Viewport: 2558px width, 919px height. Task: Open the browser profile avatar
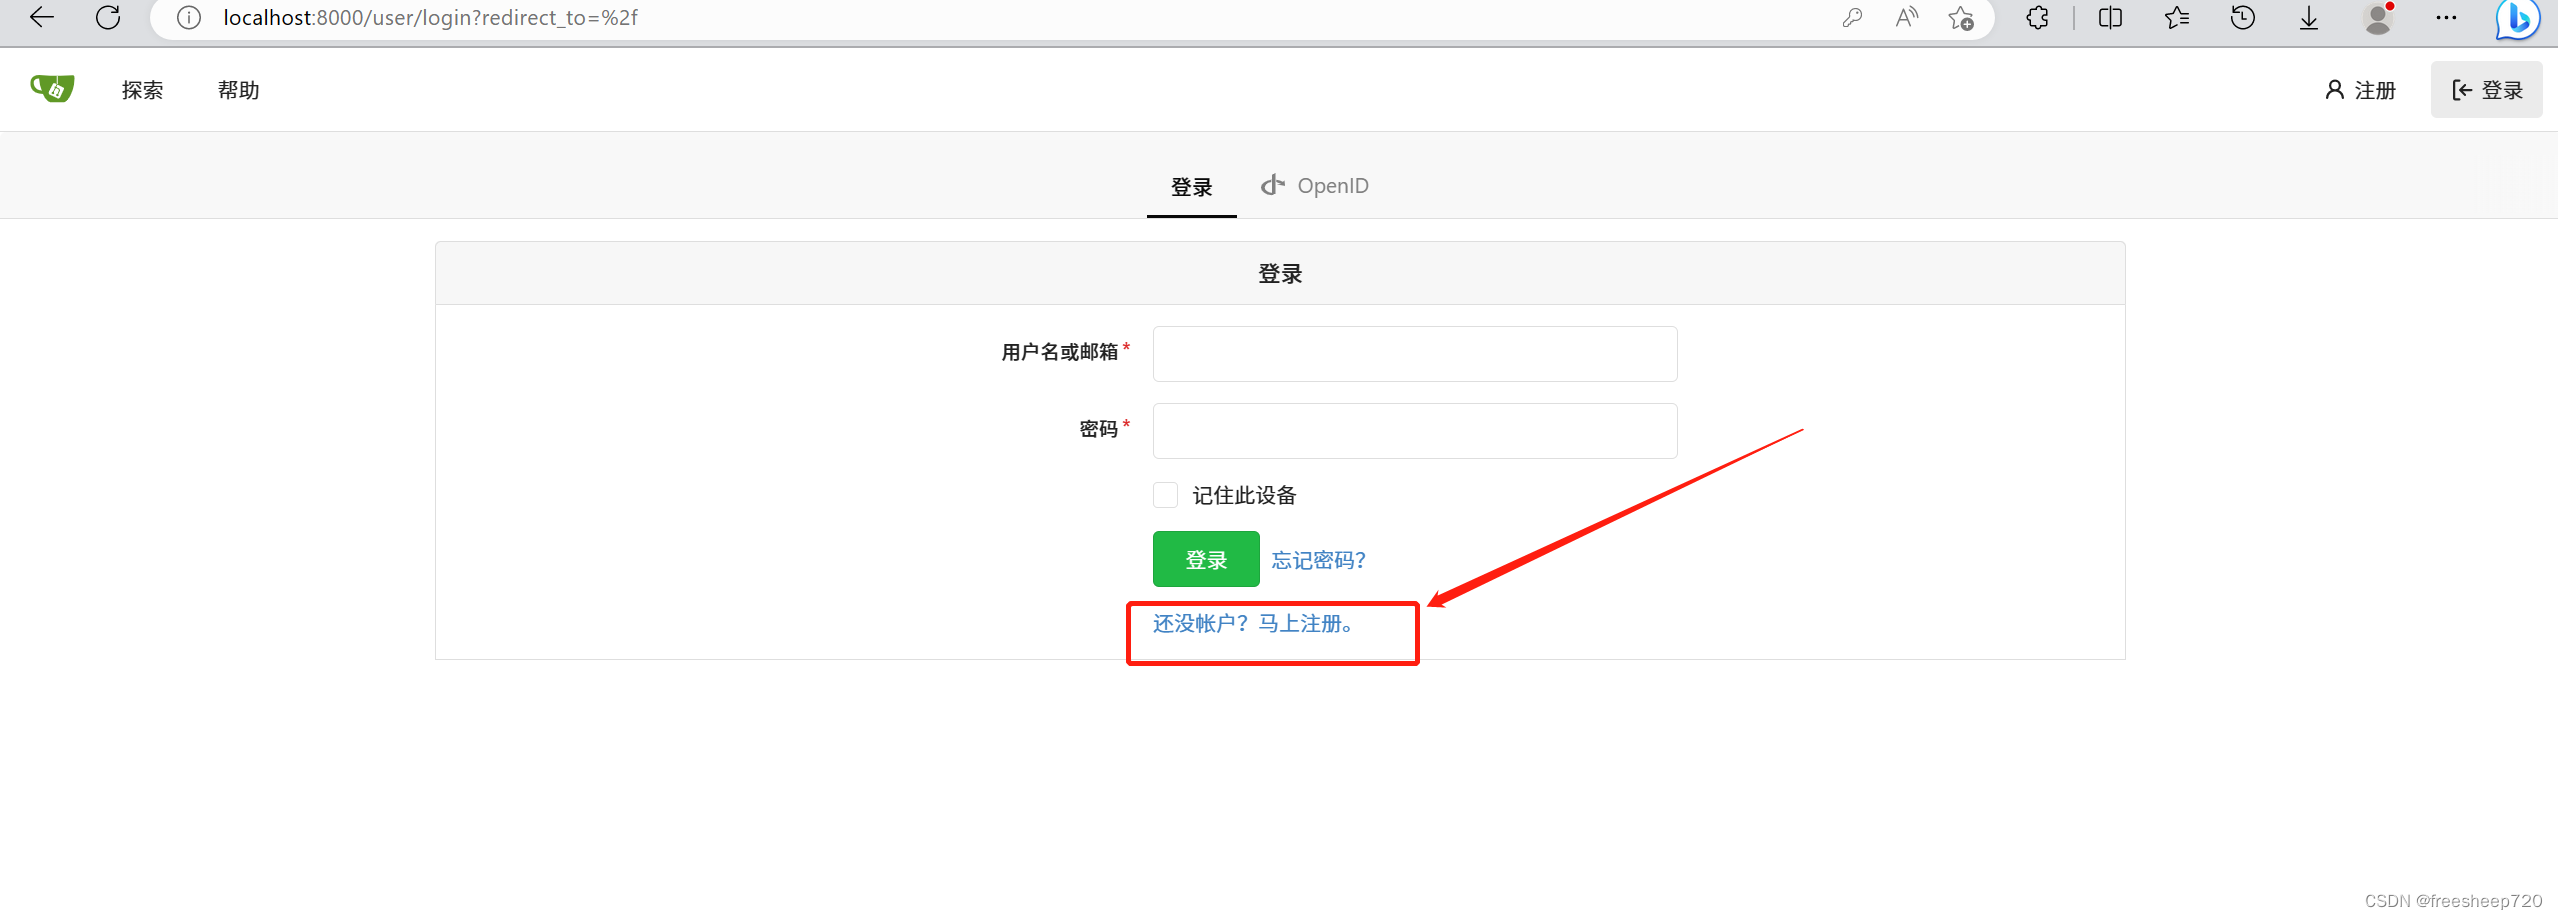tap(2378, 18)
